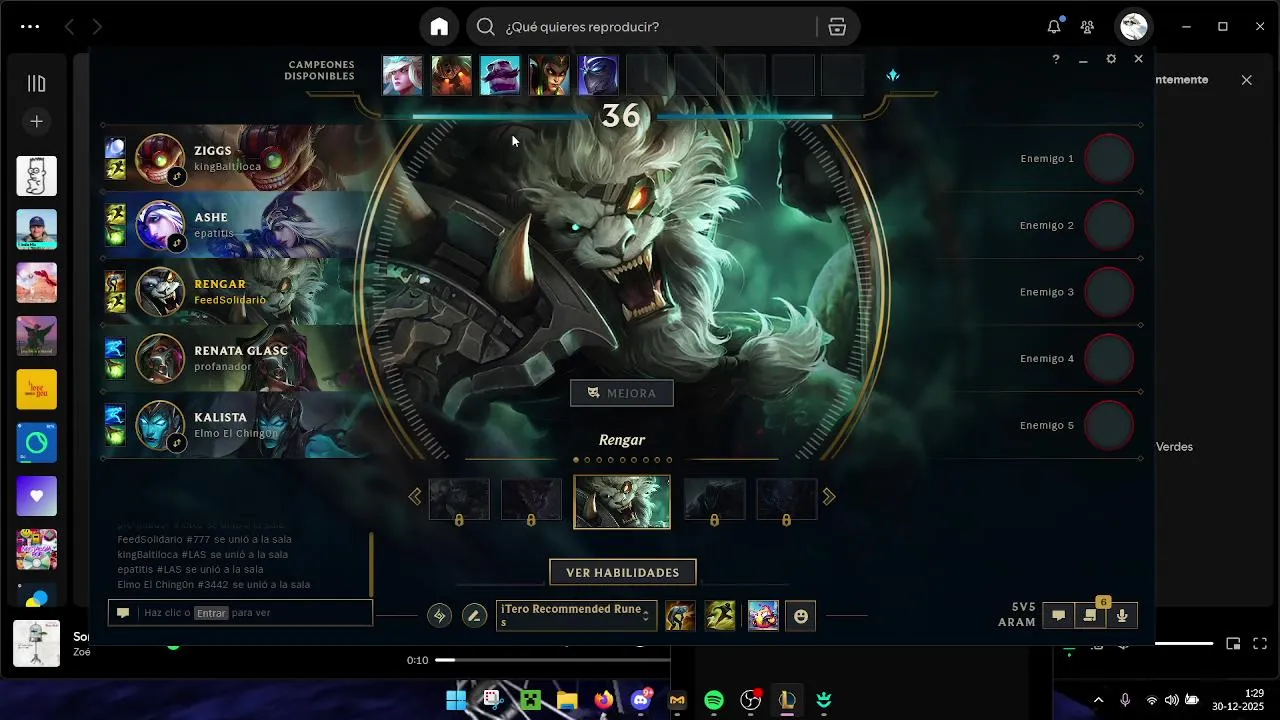Image resolution: width=1280 pixels, height=720 pixels.
Task: Show next skins with right arrow
Action: coord(829,497)
